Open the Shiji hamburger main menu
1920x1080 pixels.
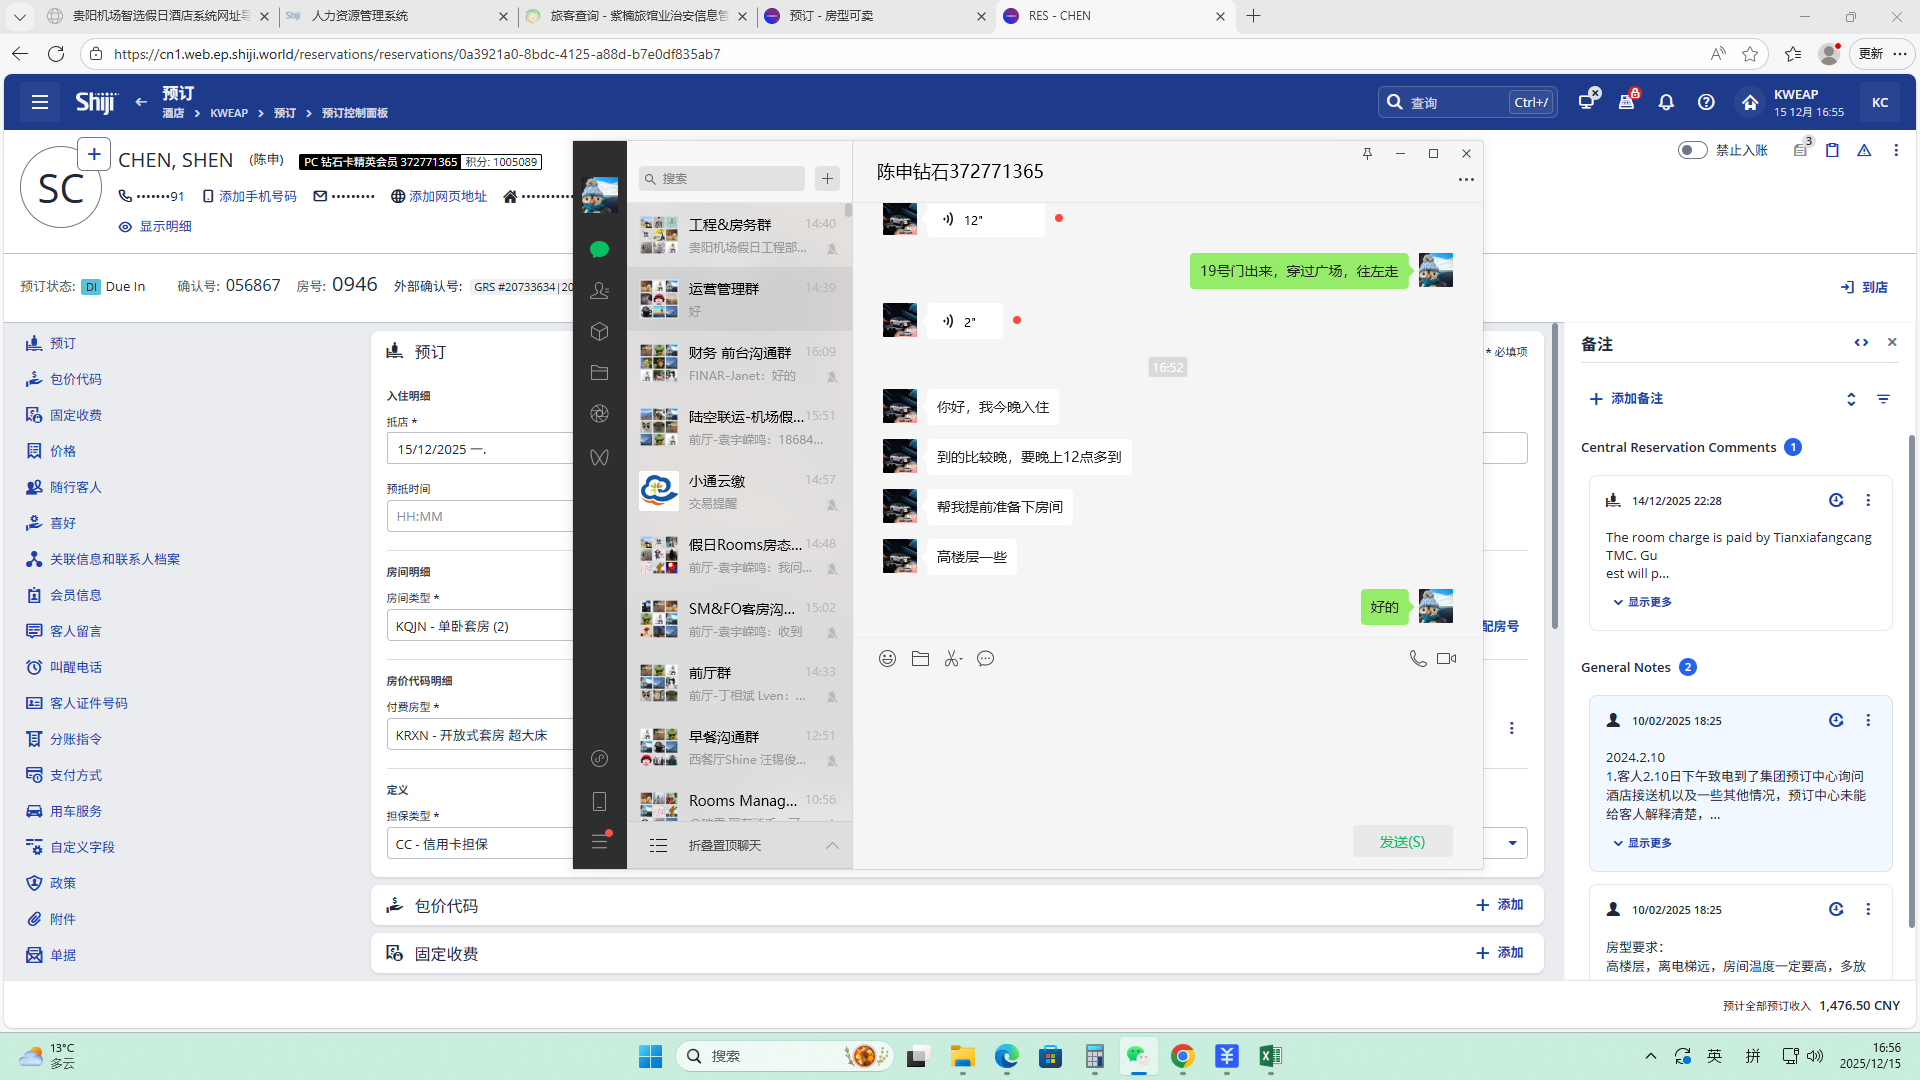tap(40, 102)
